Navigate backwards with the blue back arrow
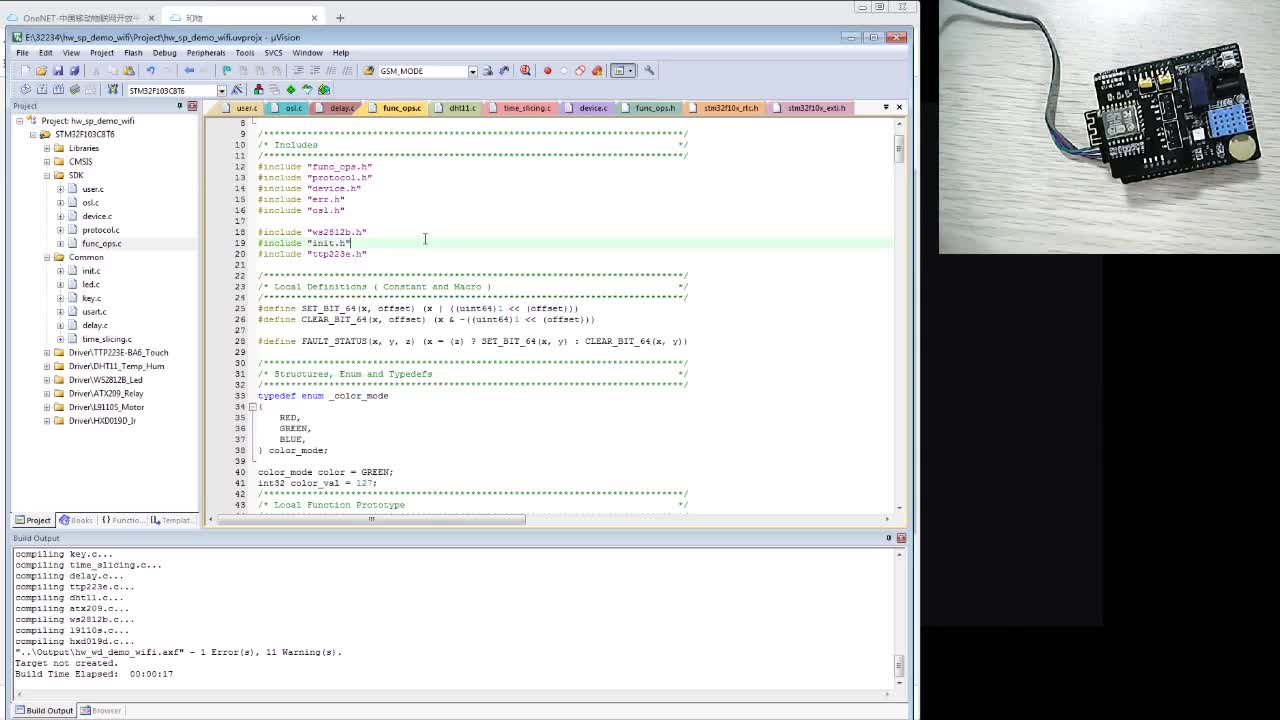Screen dimensions: 1280x720 [x=189, y=70]
